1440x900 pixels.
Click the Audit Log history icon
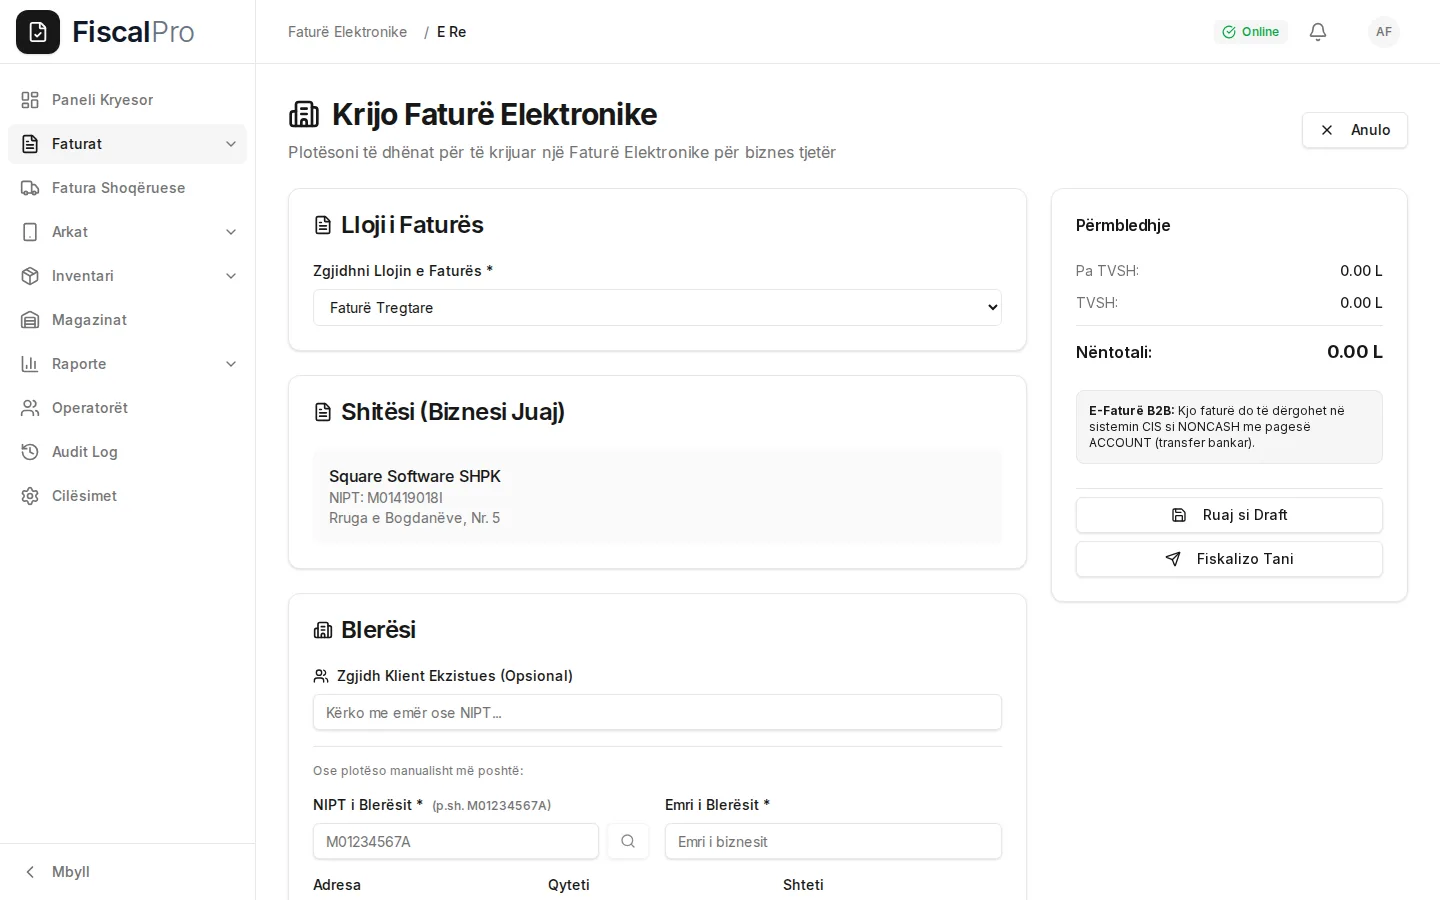pos(30,452)
